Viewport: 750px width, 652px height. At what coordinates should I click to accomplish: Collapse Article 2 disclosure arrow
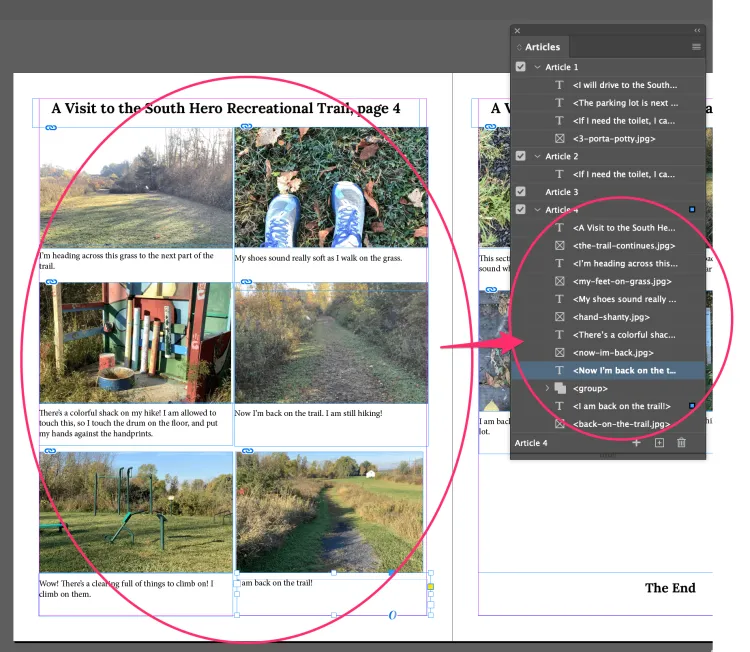pos(537,156)
